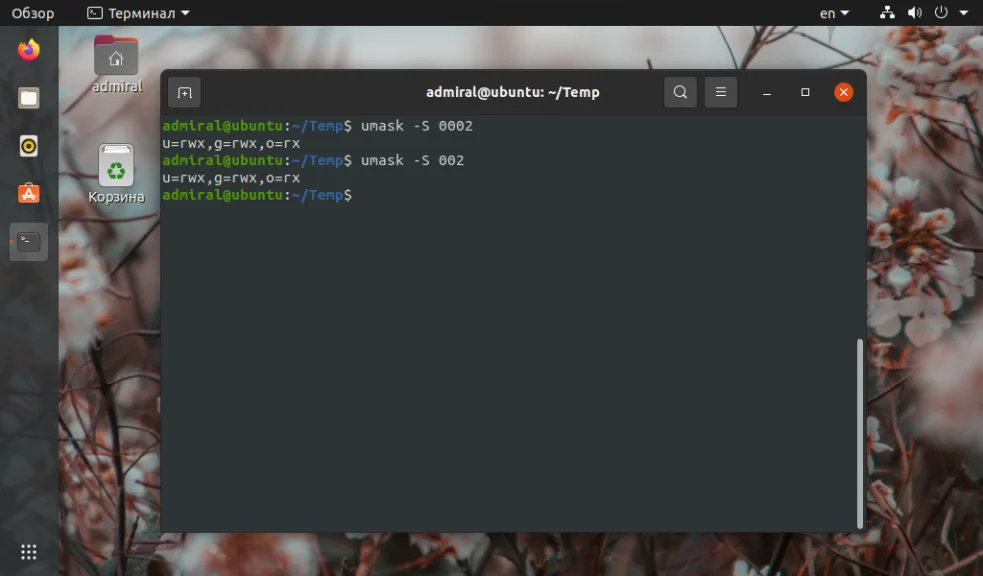Open Корзина trash on desktop

point(116,174)
